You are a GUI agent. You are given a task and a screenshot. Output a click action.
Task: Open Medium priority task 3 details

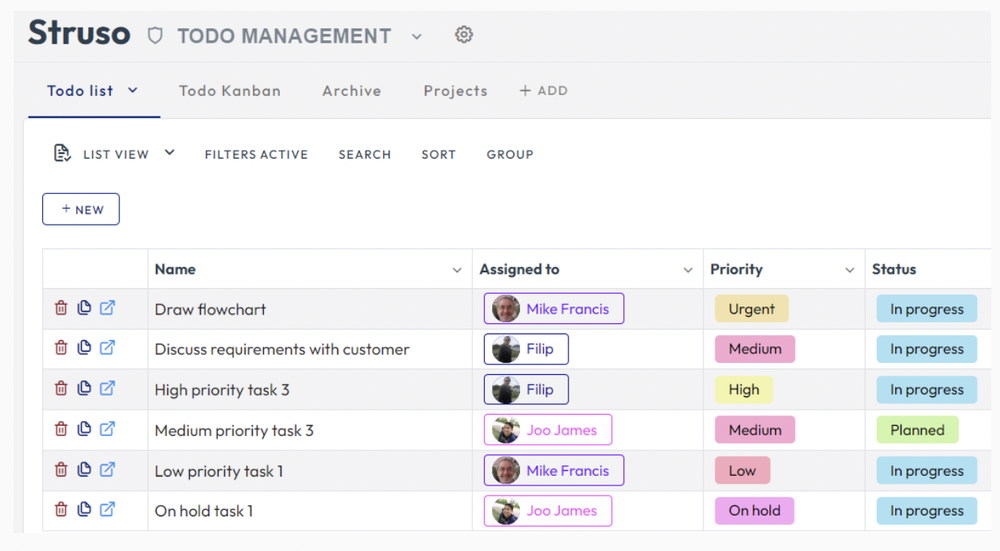tap(107, 429)
